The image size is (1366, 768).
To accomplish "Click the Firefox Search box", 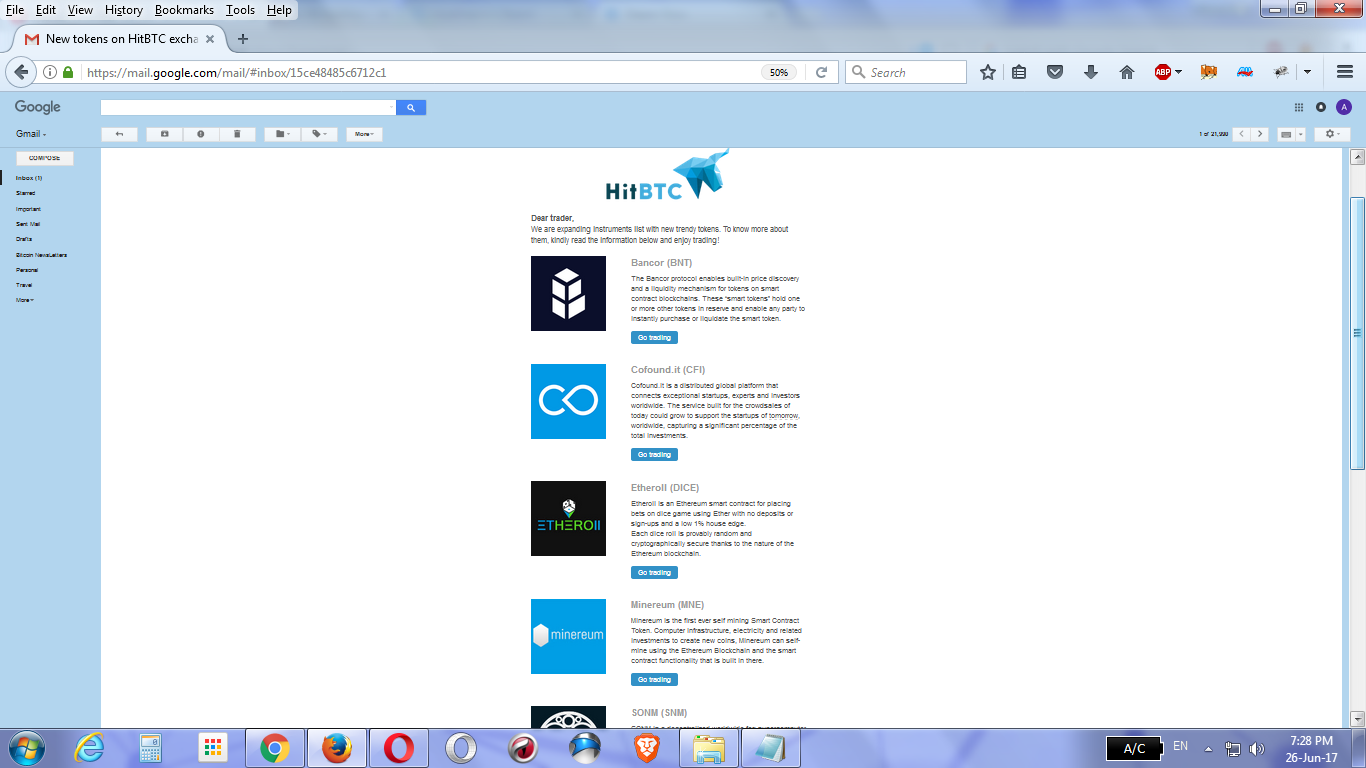I will (906, 72).
